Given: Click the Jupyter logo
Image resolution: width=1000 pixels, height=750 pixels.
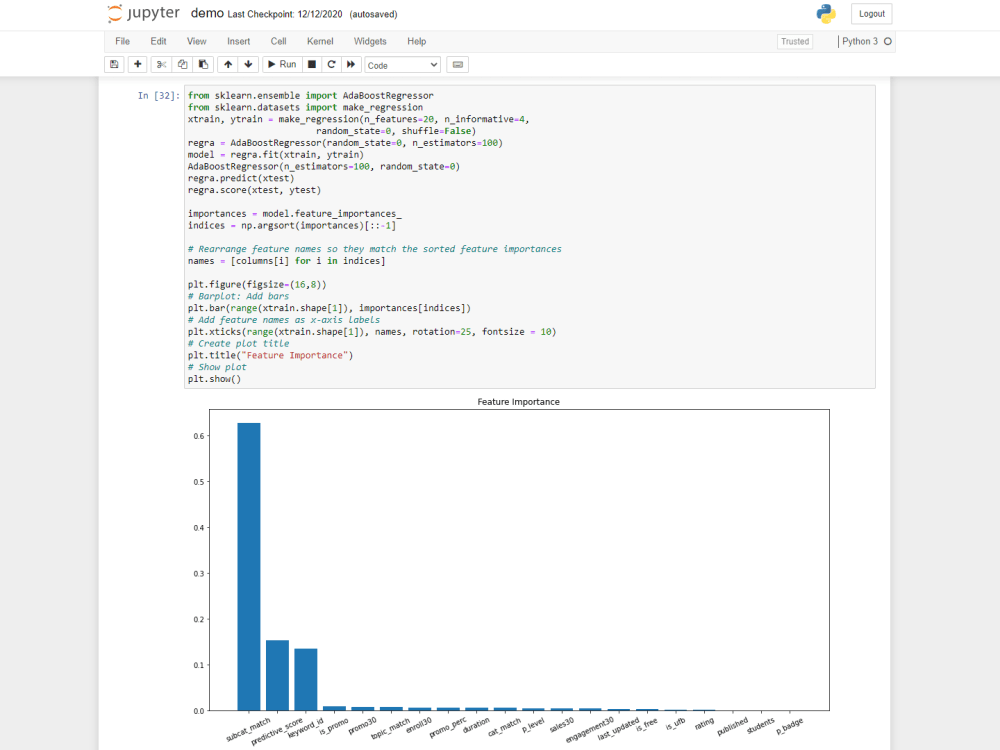Looking at the screenshot, I should 143,13.
